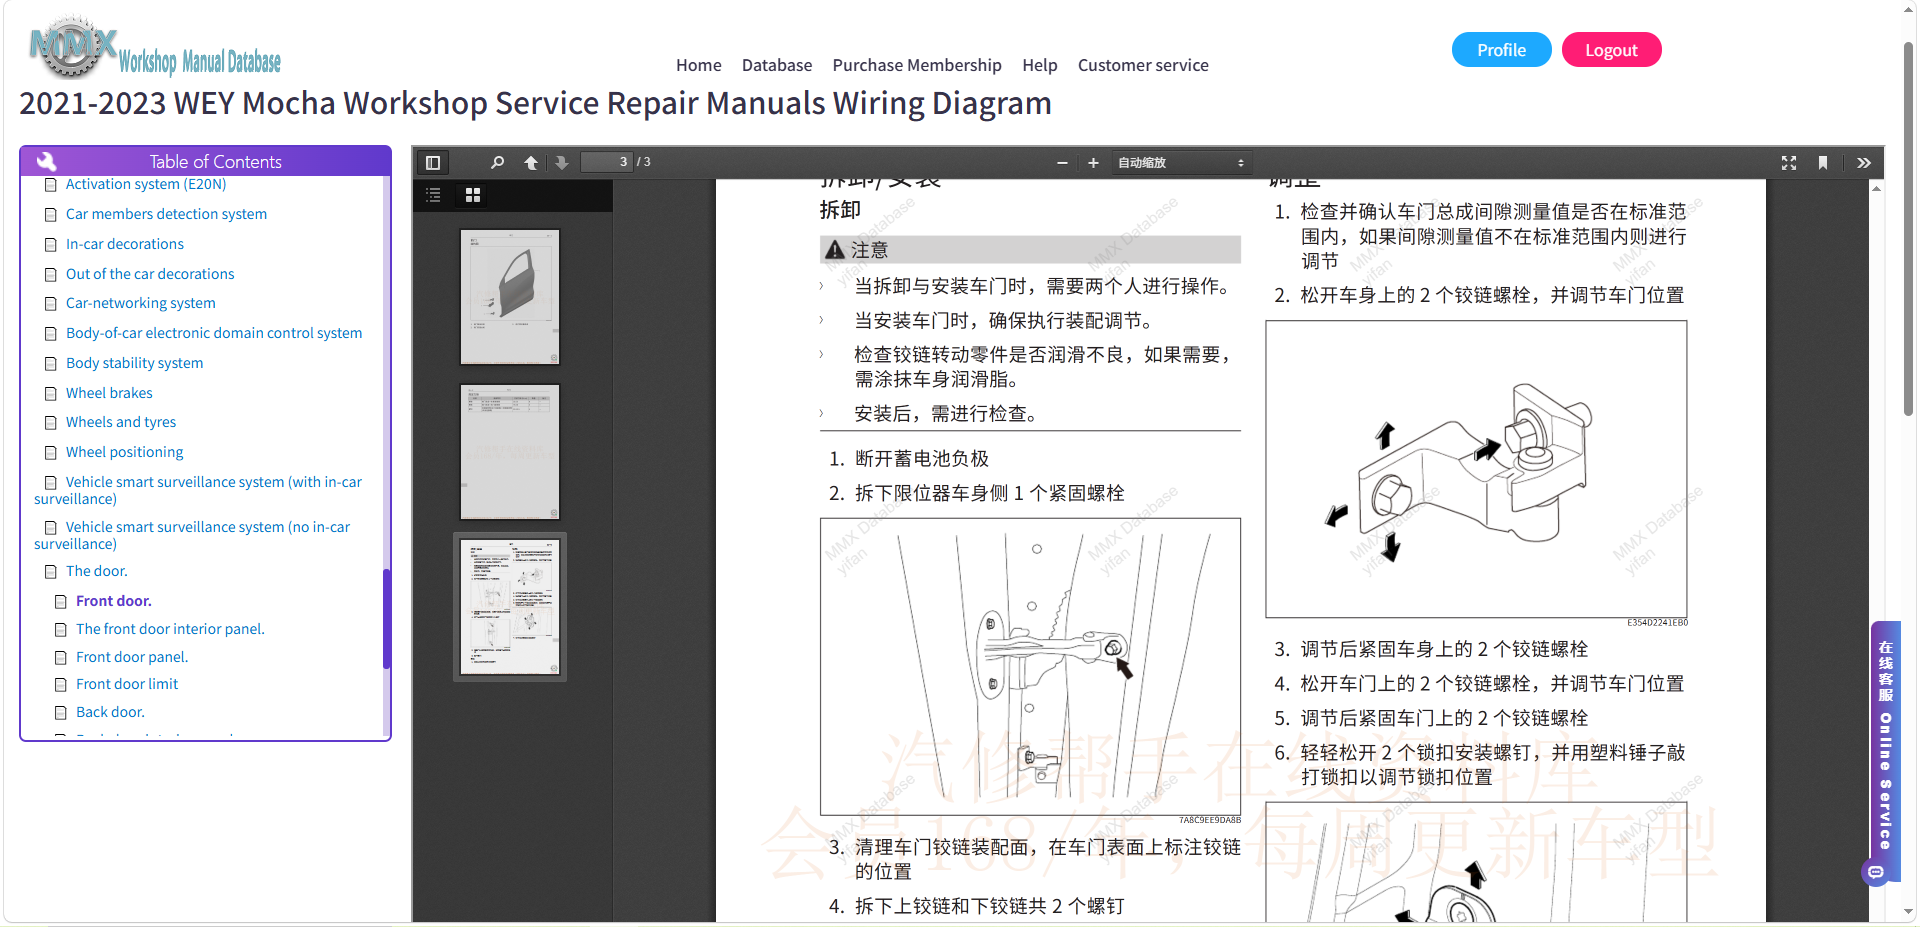The height and width of the screenshot is (927, 1920).
Task: Show the page thumbnails view
Action: pos(473,195)
